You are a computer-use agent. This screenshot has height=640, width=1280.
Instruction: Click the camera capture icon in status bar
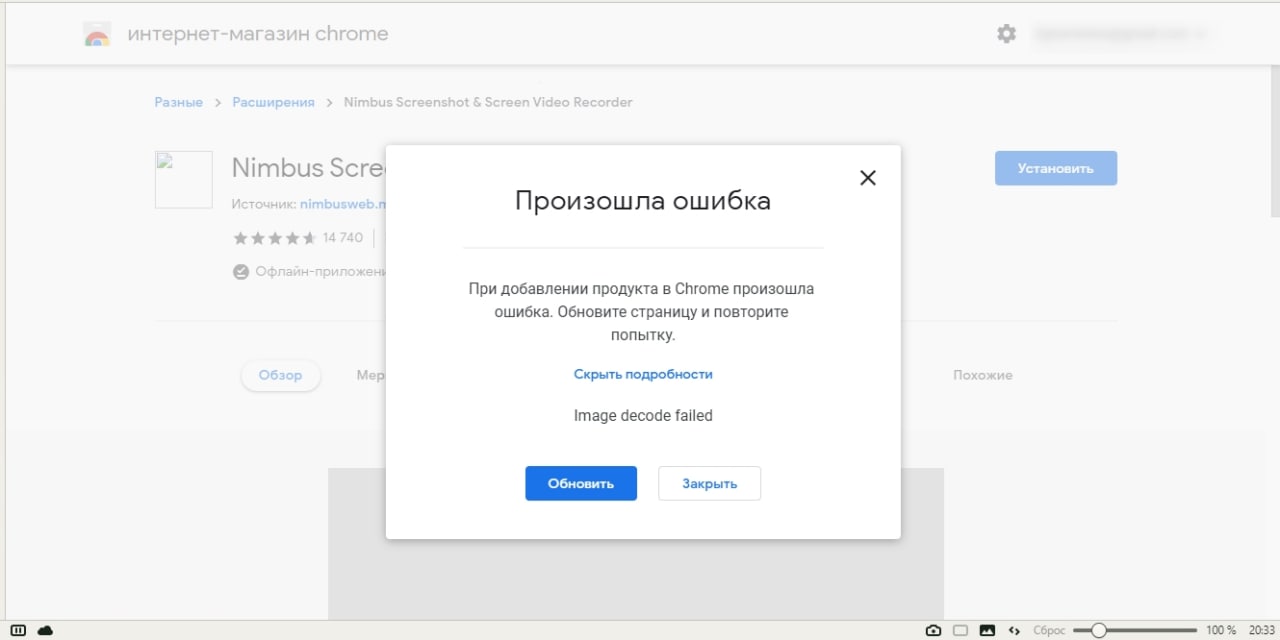933,630
